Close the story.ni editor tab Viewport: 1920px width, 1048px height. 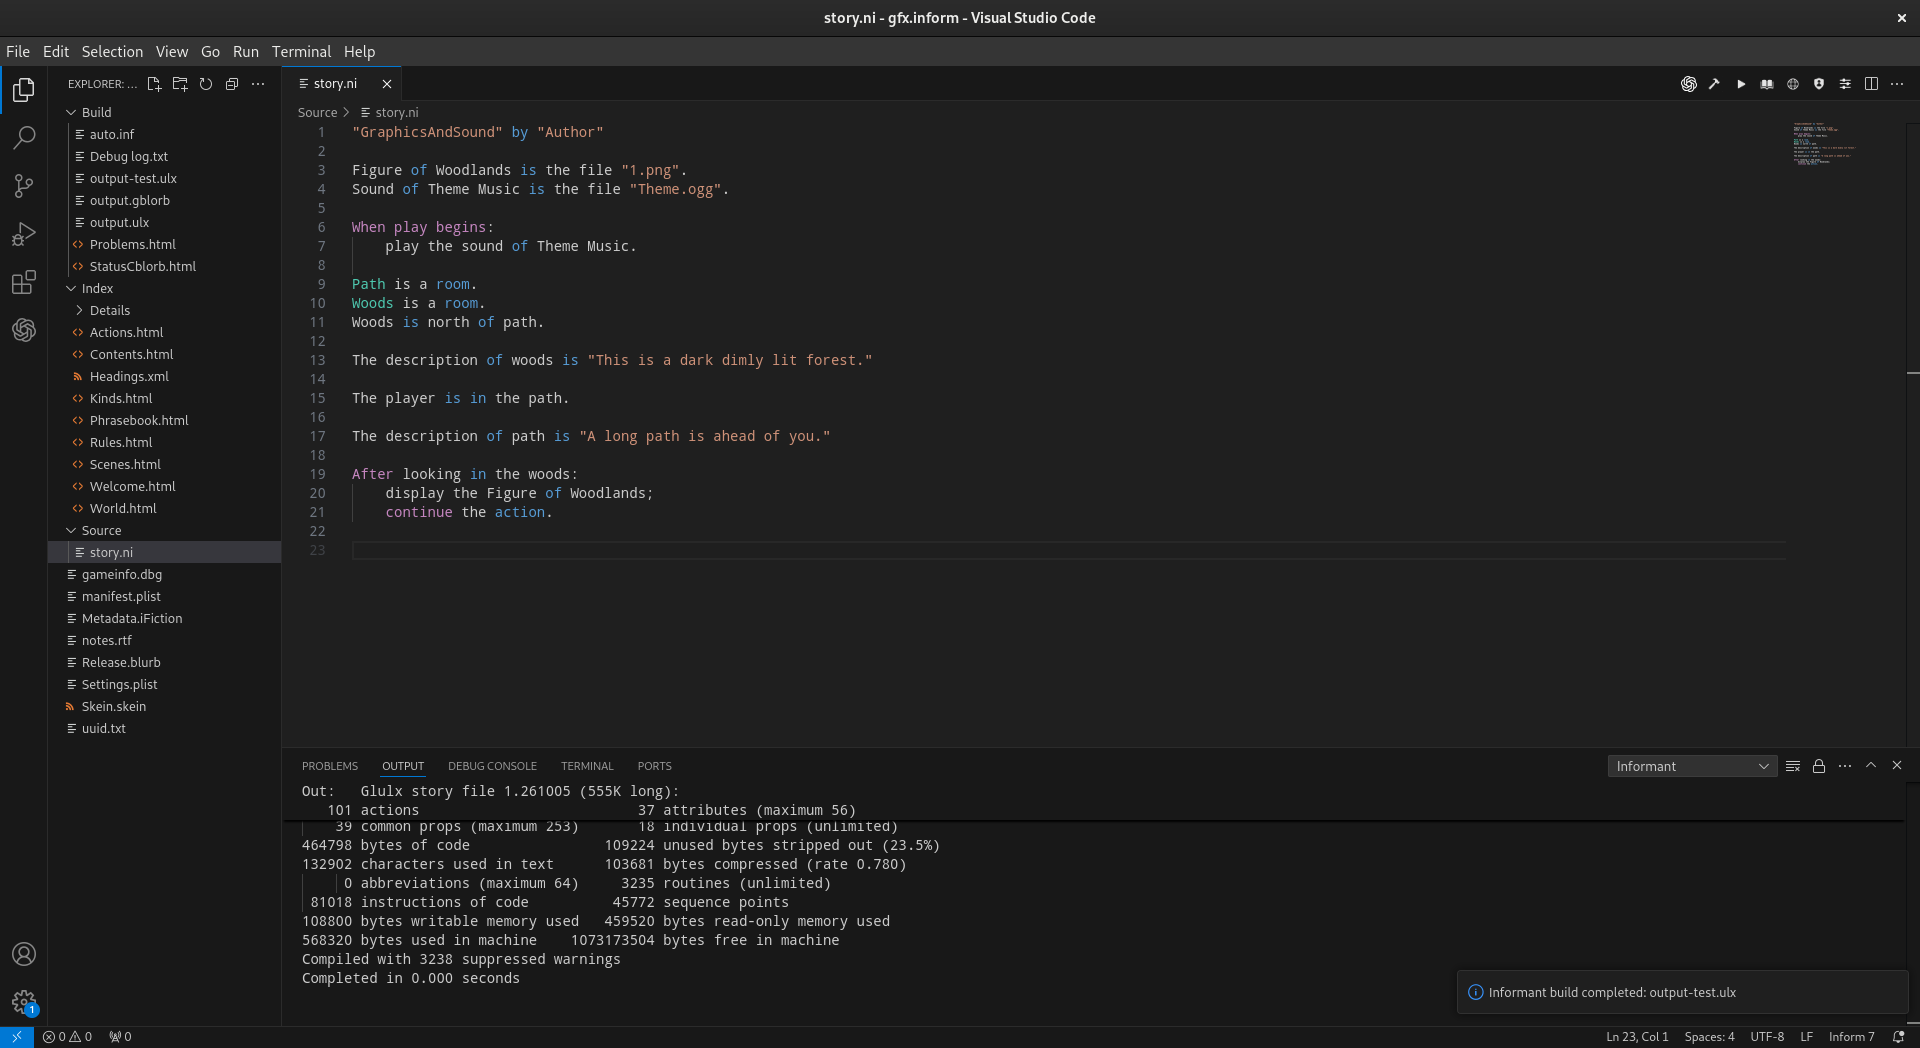tap(387, 84)
